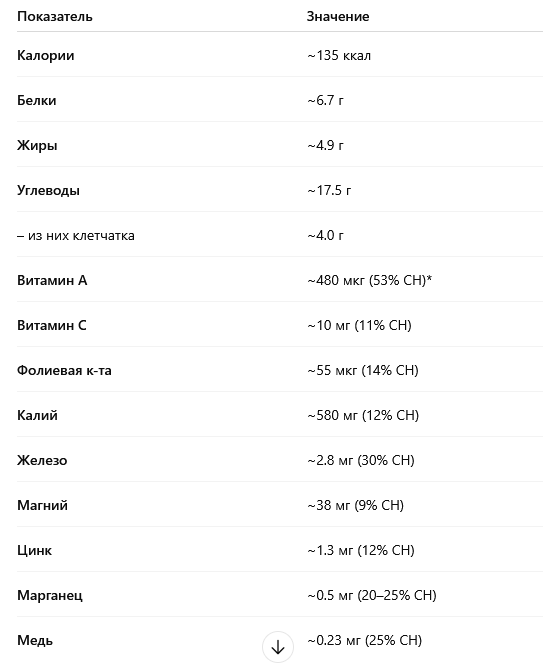Select the Показатель column header
The height and width of the screenshot is (671, 544).
click(x=55, y=16)
